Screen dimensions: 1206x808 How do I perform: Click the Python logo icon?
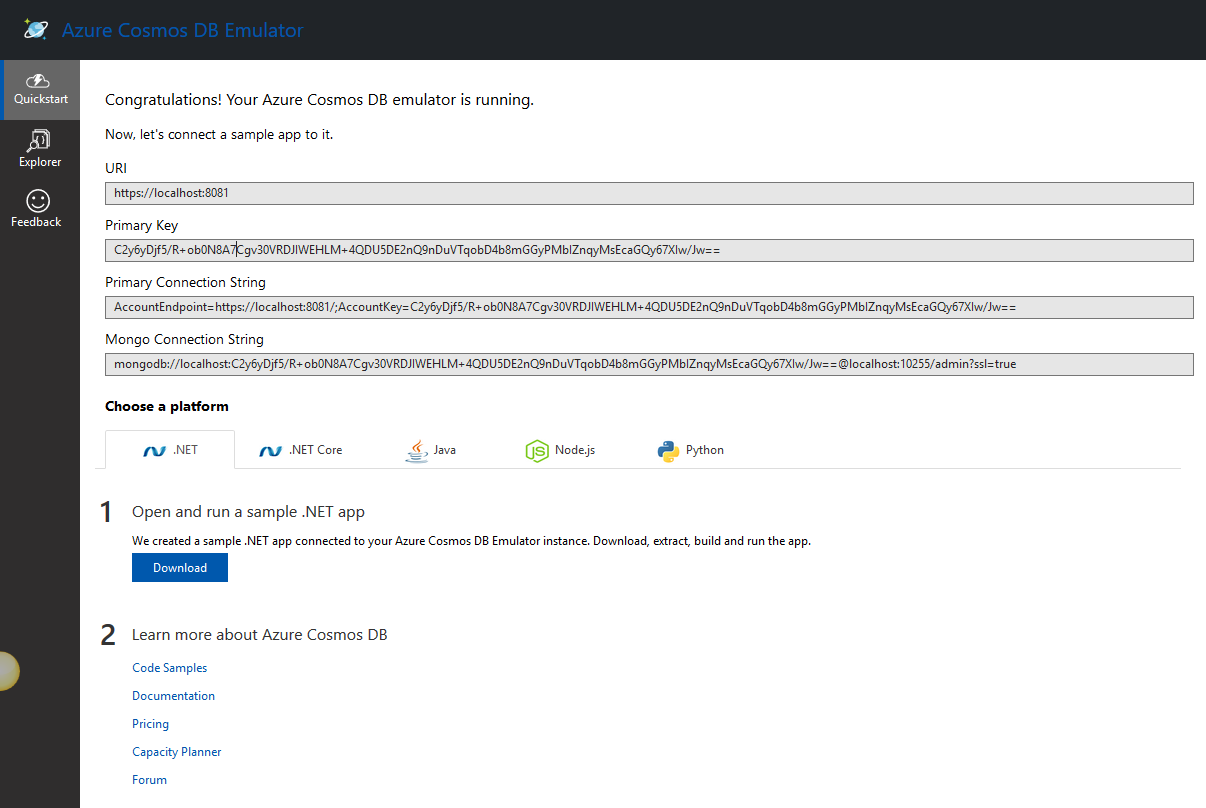coord(669,451)
